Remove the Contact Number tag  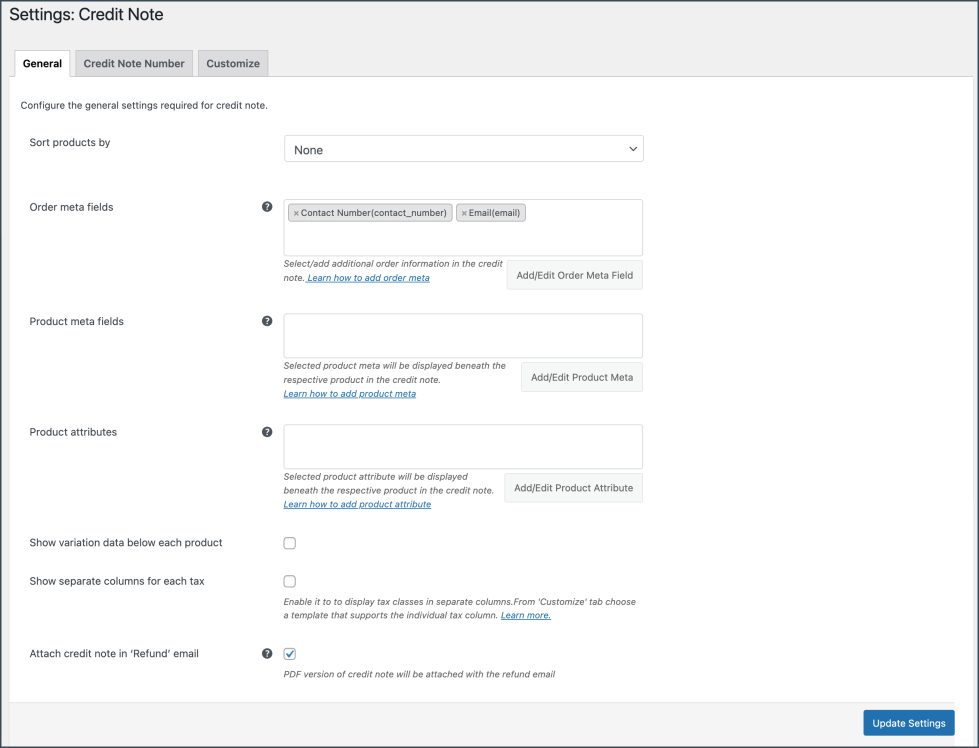[x=296, y=213]
